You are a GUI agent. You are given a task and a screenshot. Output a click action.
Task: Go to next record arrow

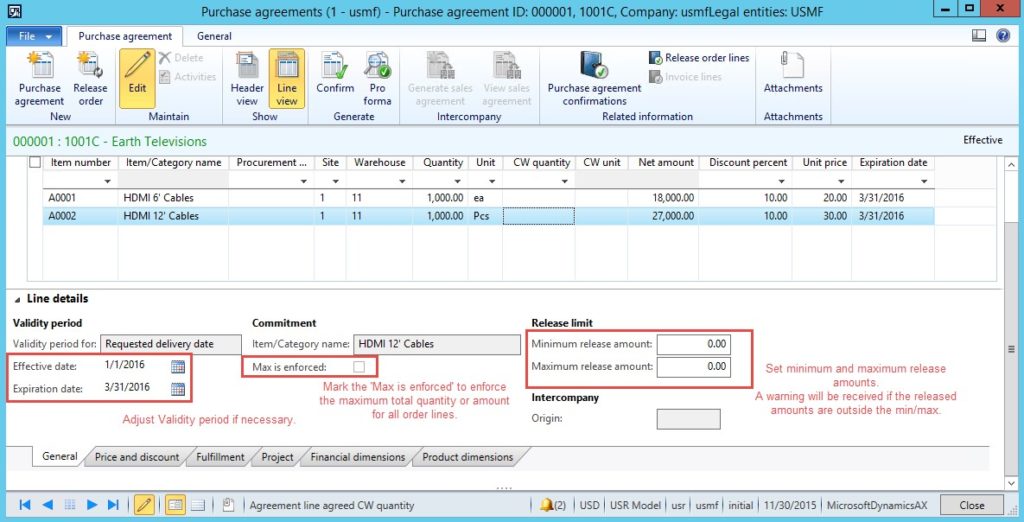[92, 504]
